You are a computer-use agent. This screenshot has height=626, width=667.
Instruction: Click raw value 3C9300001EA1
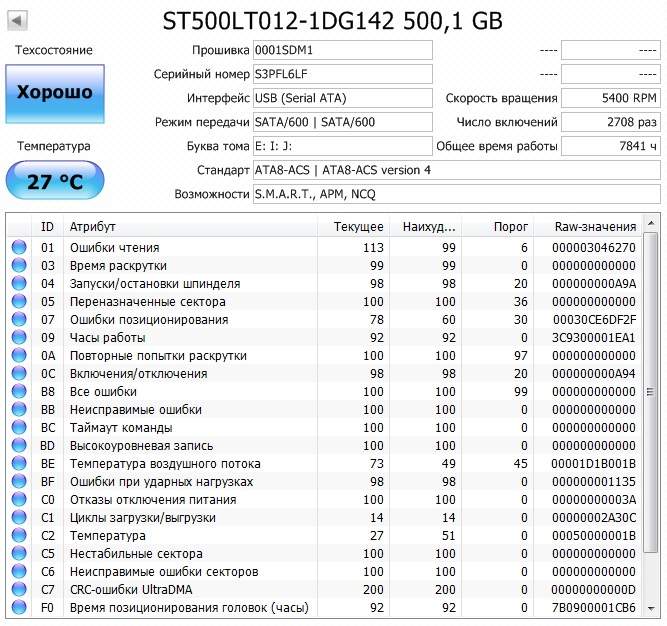[594, 338]
